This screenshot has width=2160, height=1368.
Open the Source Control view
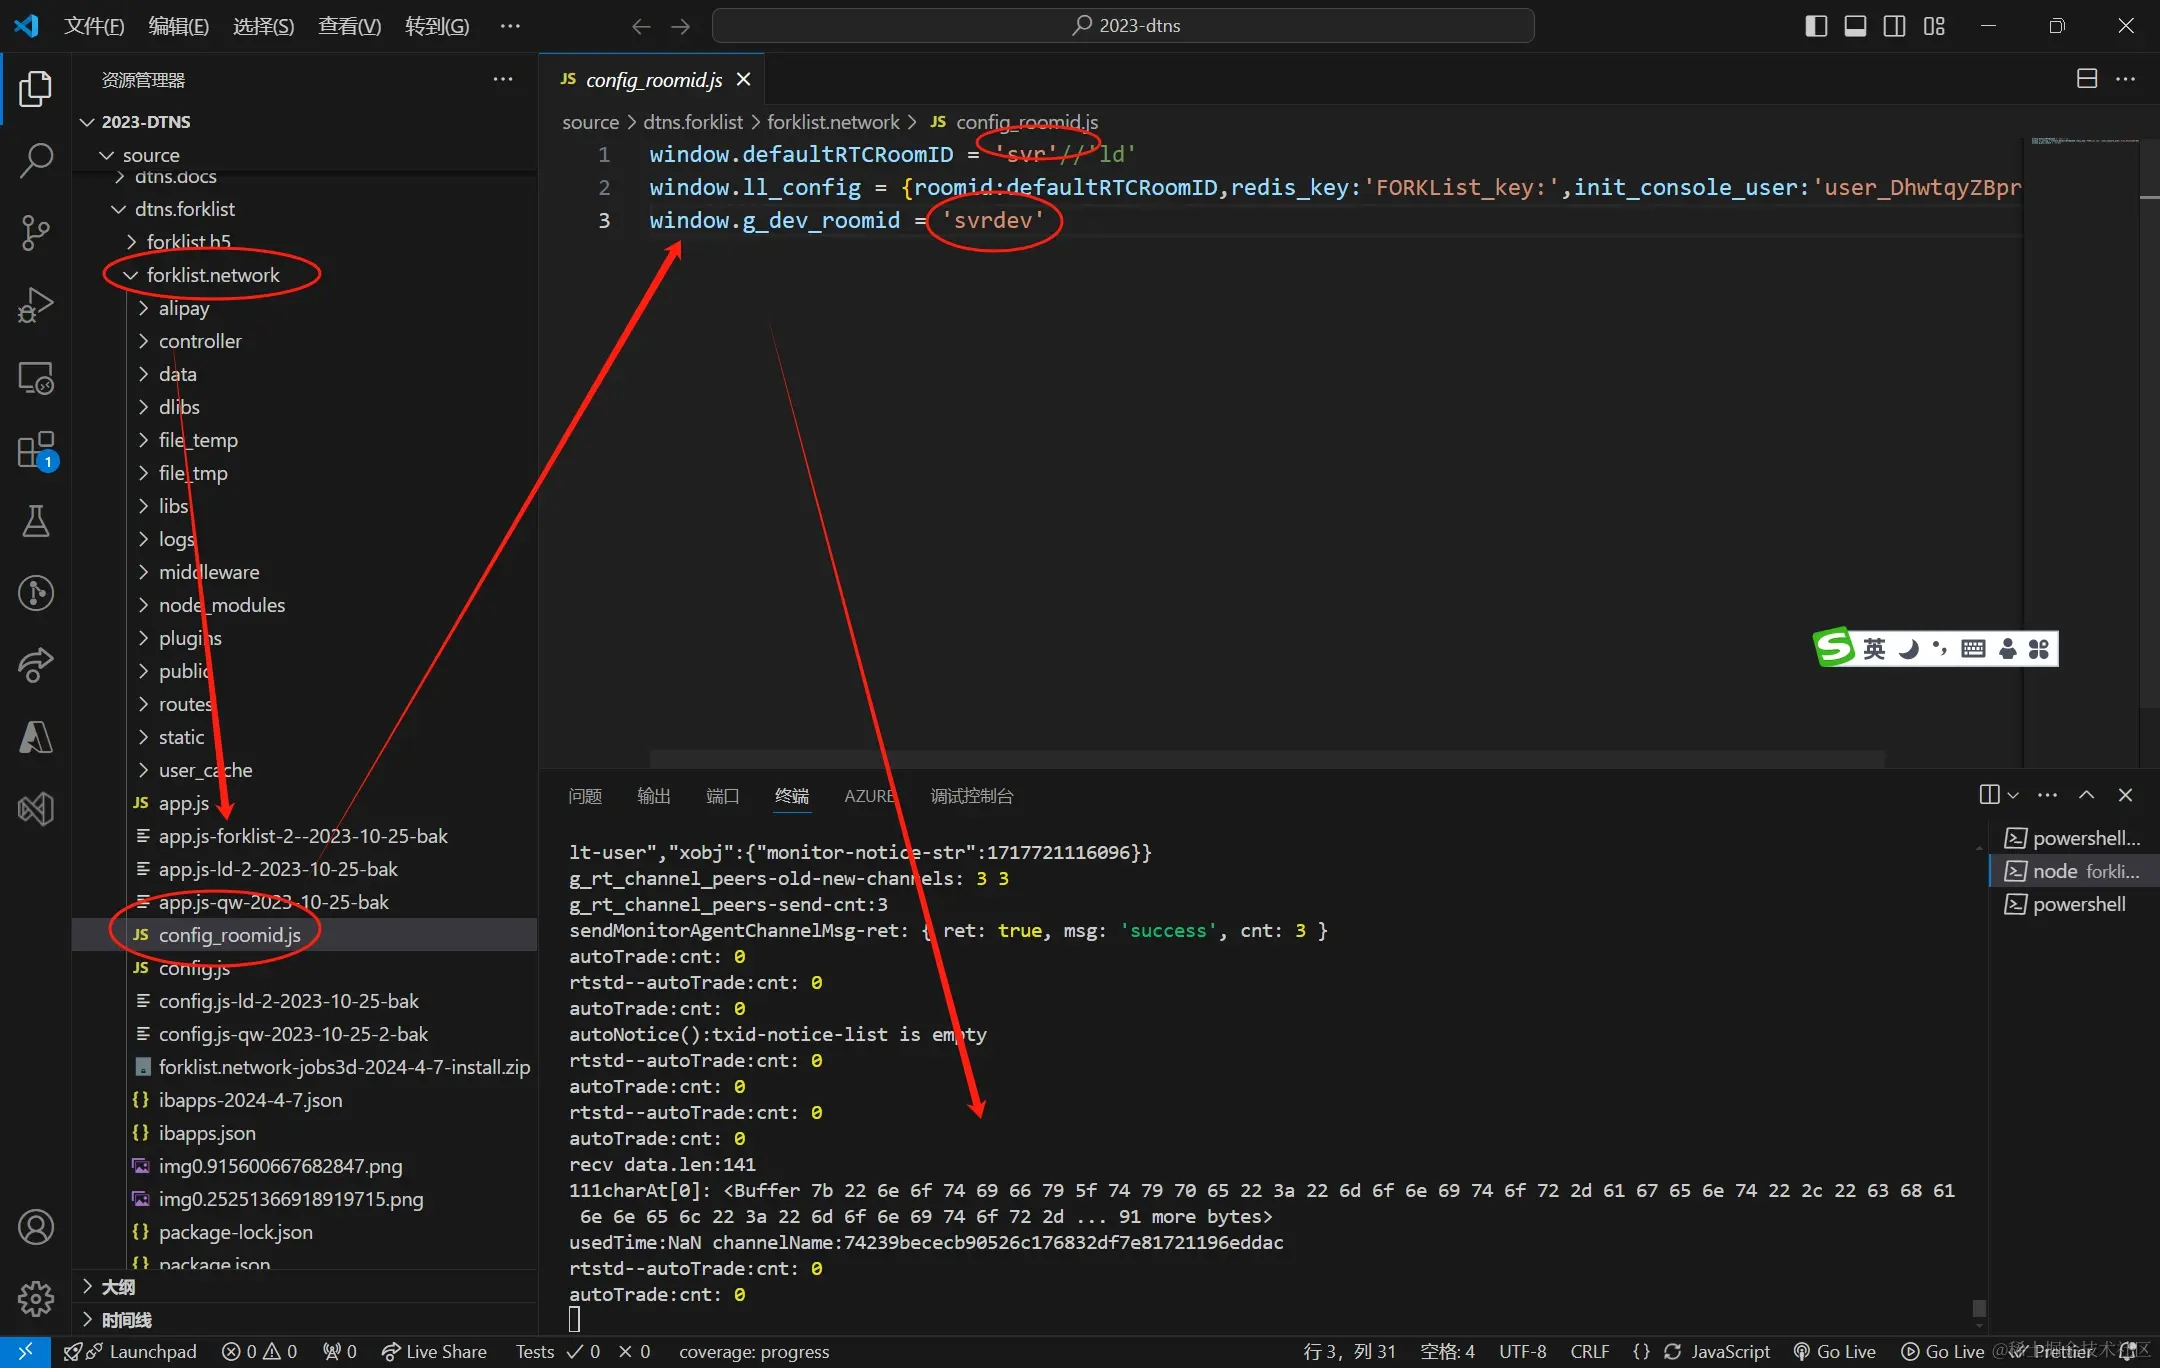click(x=36, y=232)
